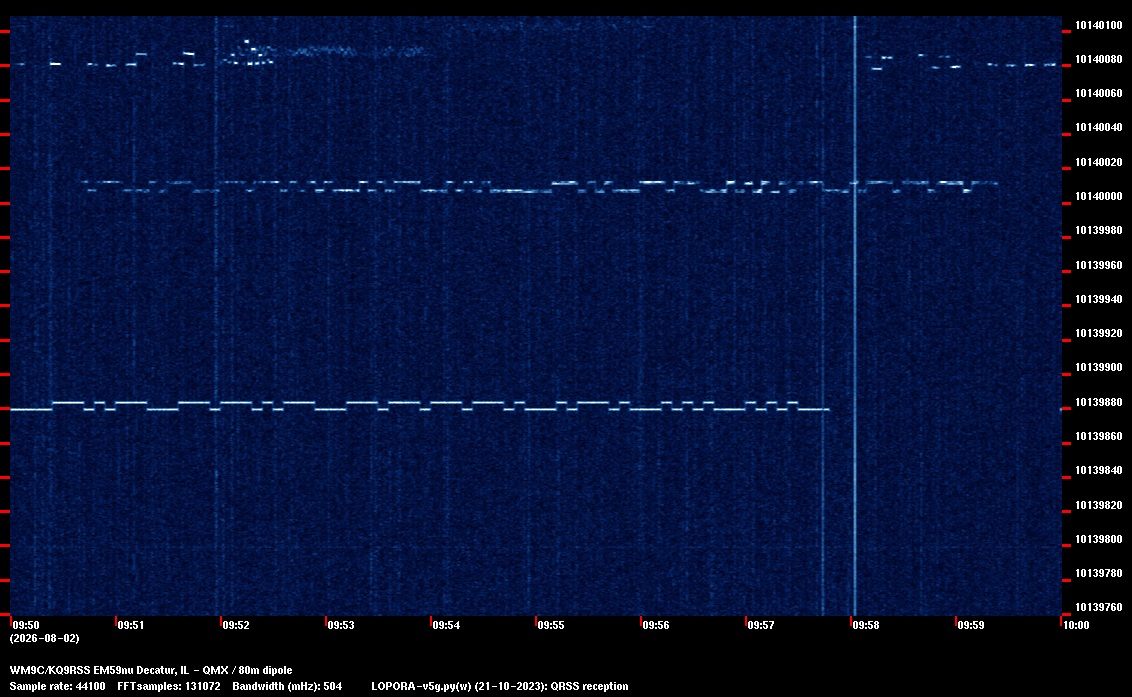Click the 09:50 time label
This screenshot has height=697, width=1132.
[x=26, y=625]
